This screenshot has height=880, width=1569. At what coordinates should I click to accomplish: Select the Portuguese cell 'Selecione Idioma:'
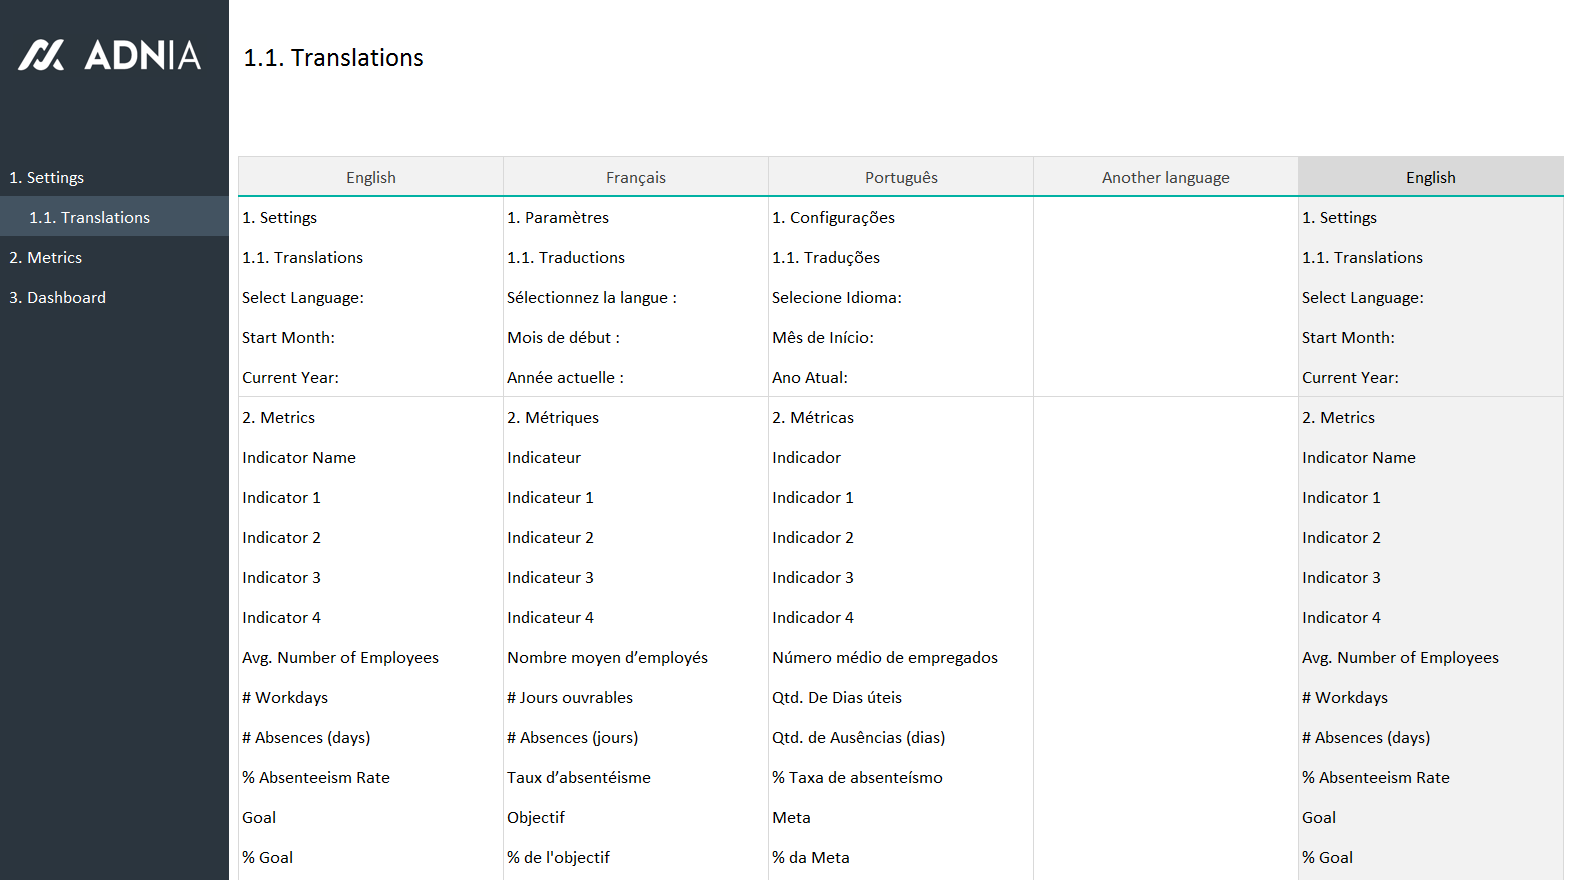point(837,297)
